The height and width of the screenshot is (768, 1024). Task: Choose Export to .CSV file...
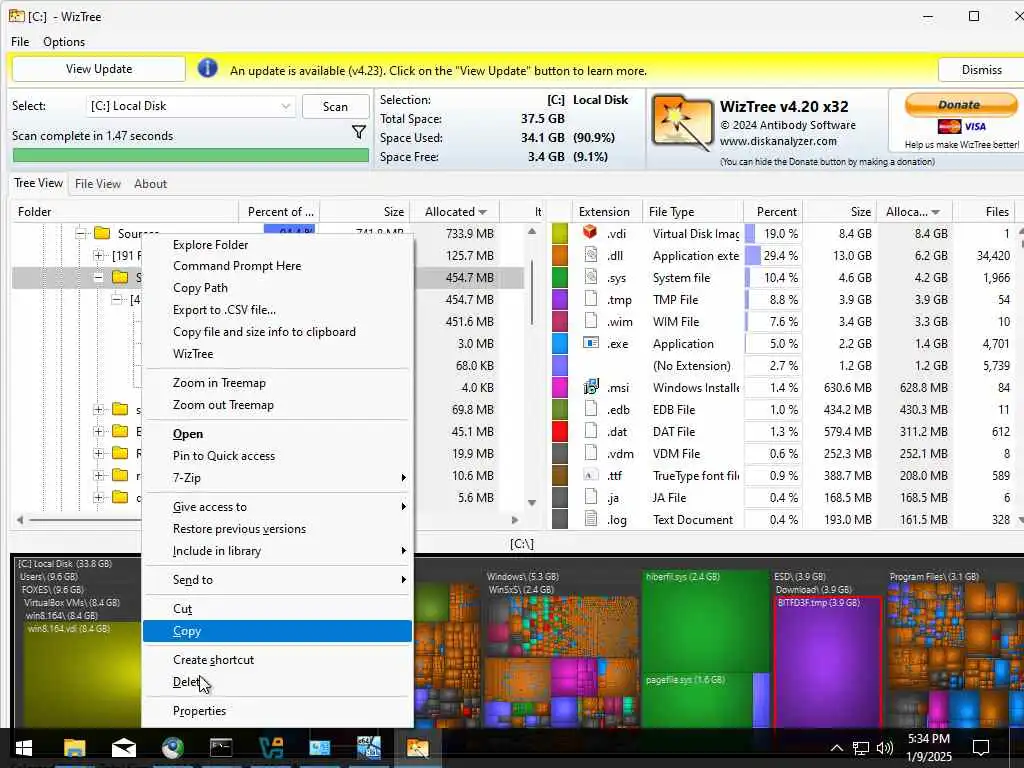(x=278, y=310)
